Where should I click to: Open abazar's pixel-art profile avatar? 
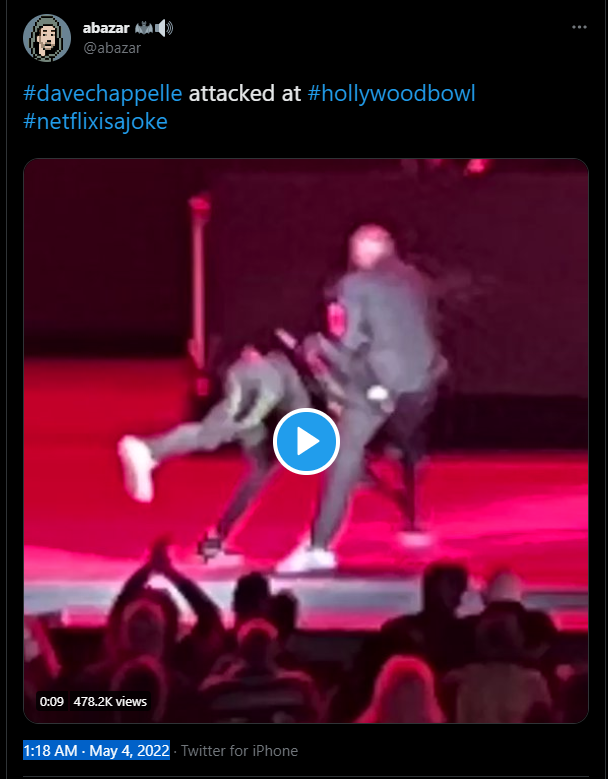[x=47, y=38]
